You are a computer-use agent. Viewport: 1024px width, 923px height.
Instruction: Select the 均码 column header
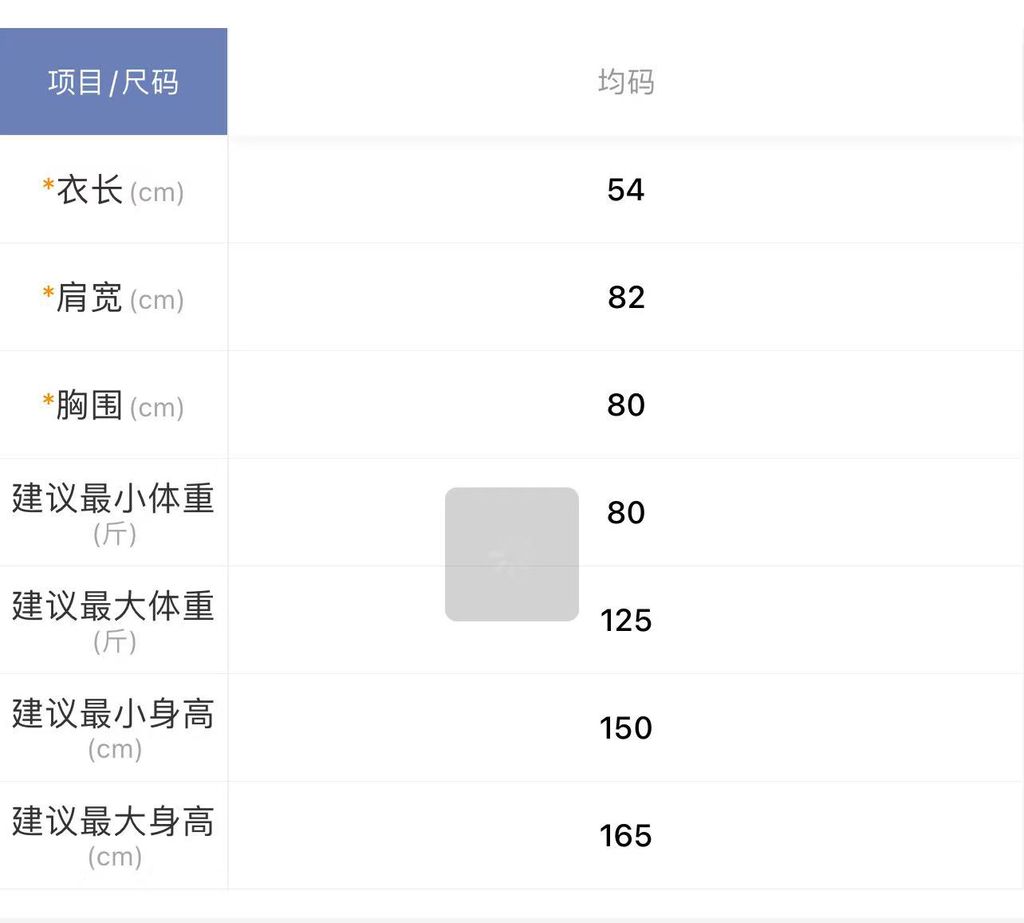pyautogui.click(x=626, y=82)
